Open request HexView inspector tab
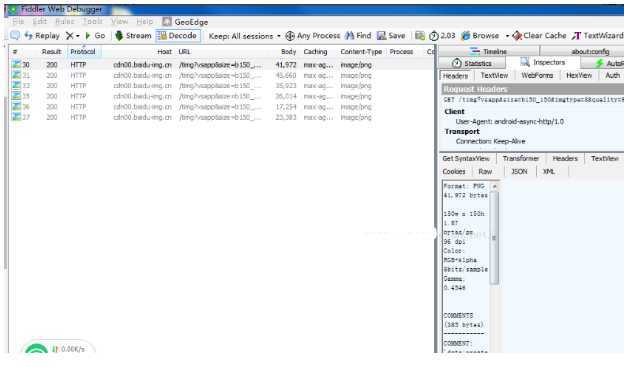Screen dimensions: 624x367 pos(579,76)
